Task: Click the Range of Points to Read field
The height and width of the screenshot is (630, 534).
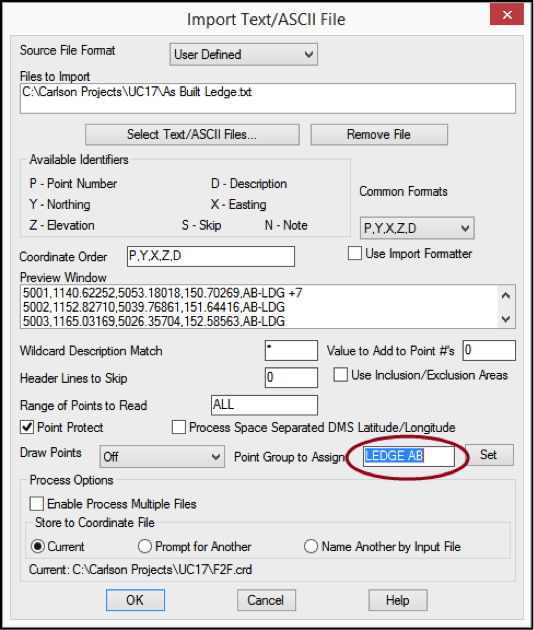Action: point(264,405)
